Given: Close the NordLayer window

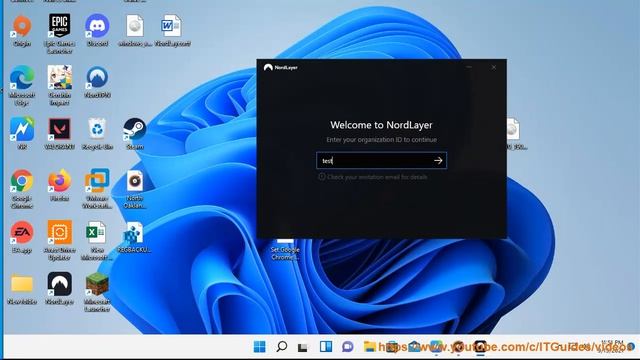Looking at the screenshot, I should point(493,67).
